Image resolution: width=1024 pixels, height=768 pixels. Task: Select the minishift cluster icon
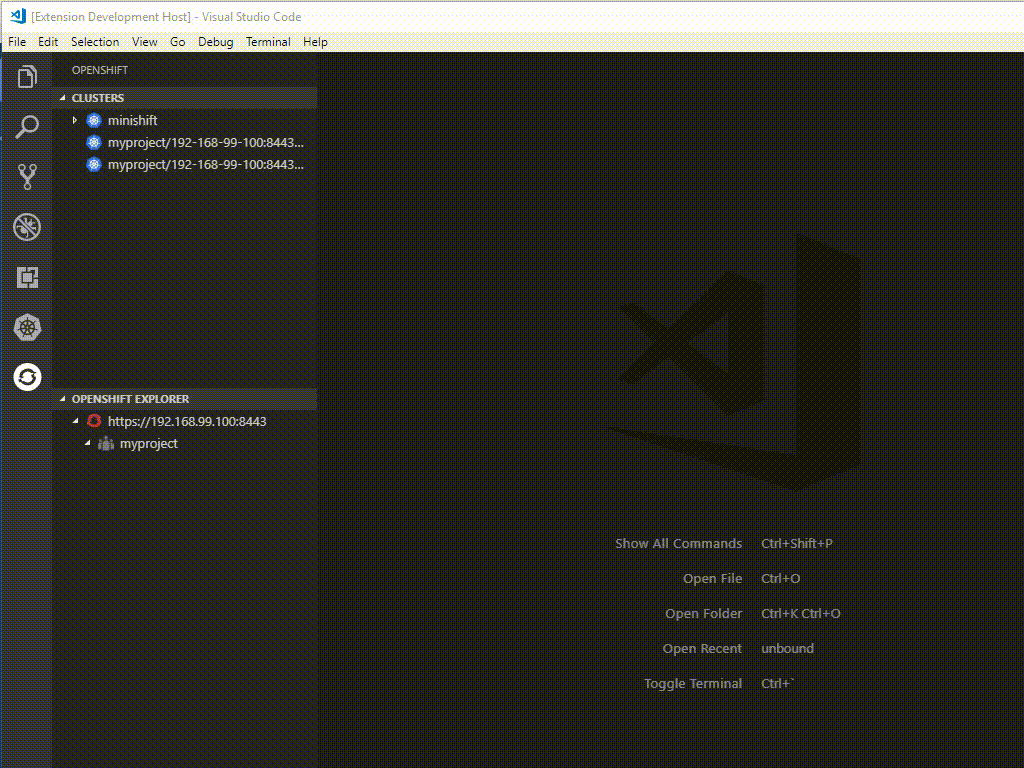point(93,120)
